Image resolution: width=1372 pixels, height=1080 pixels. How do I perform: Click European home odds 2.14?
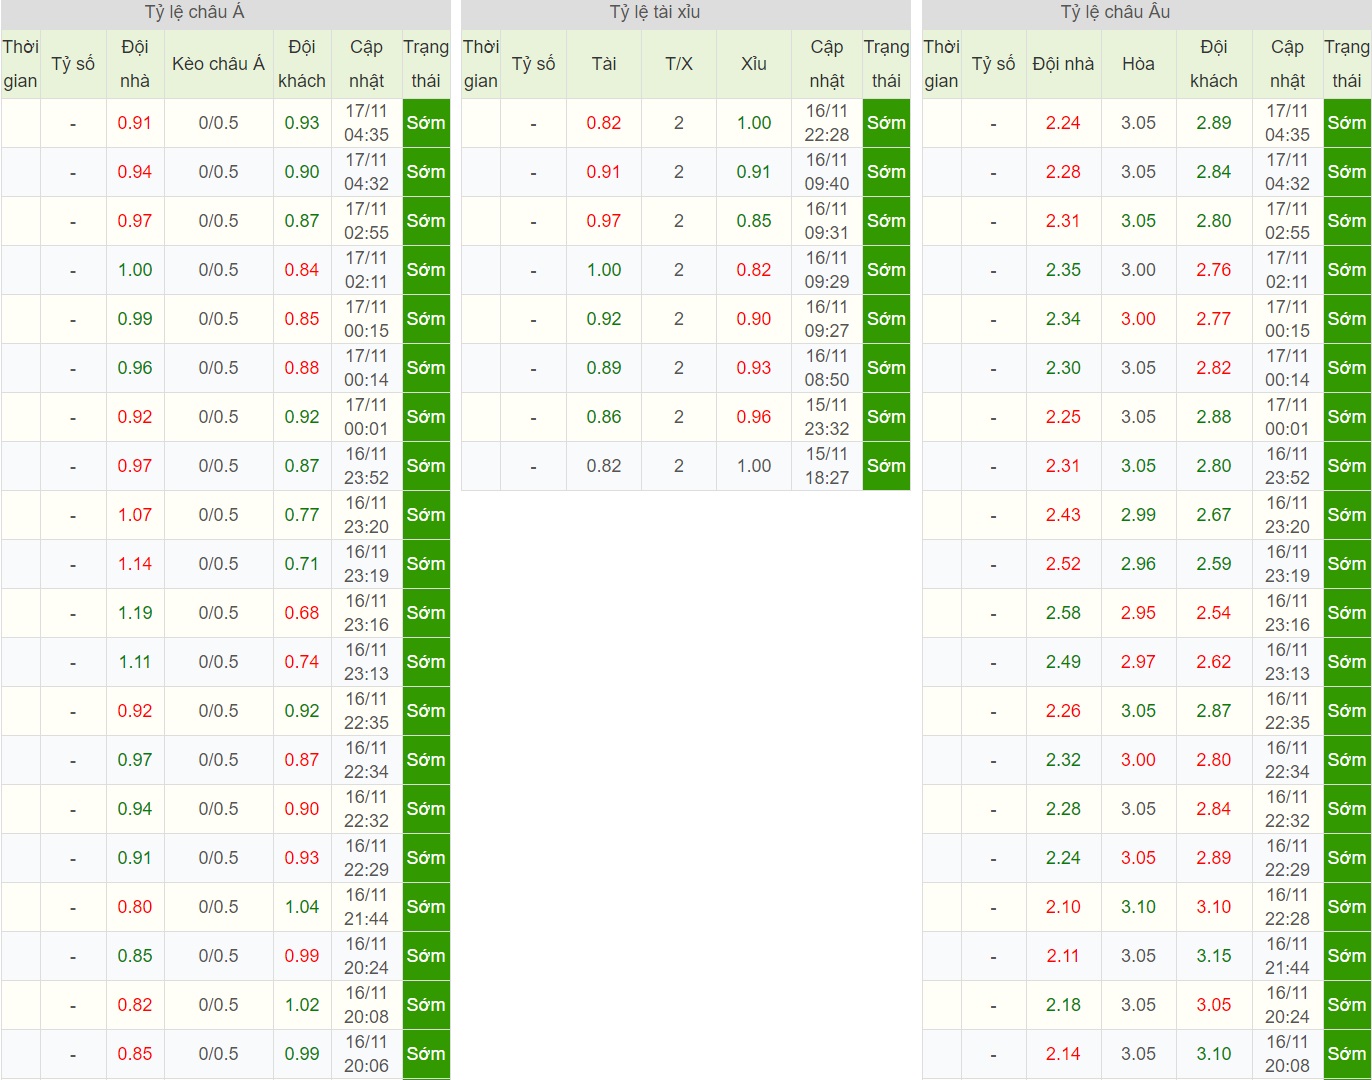coord(1063,1054)
